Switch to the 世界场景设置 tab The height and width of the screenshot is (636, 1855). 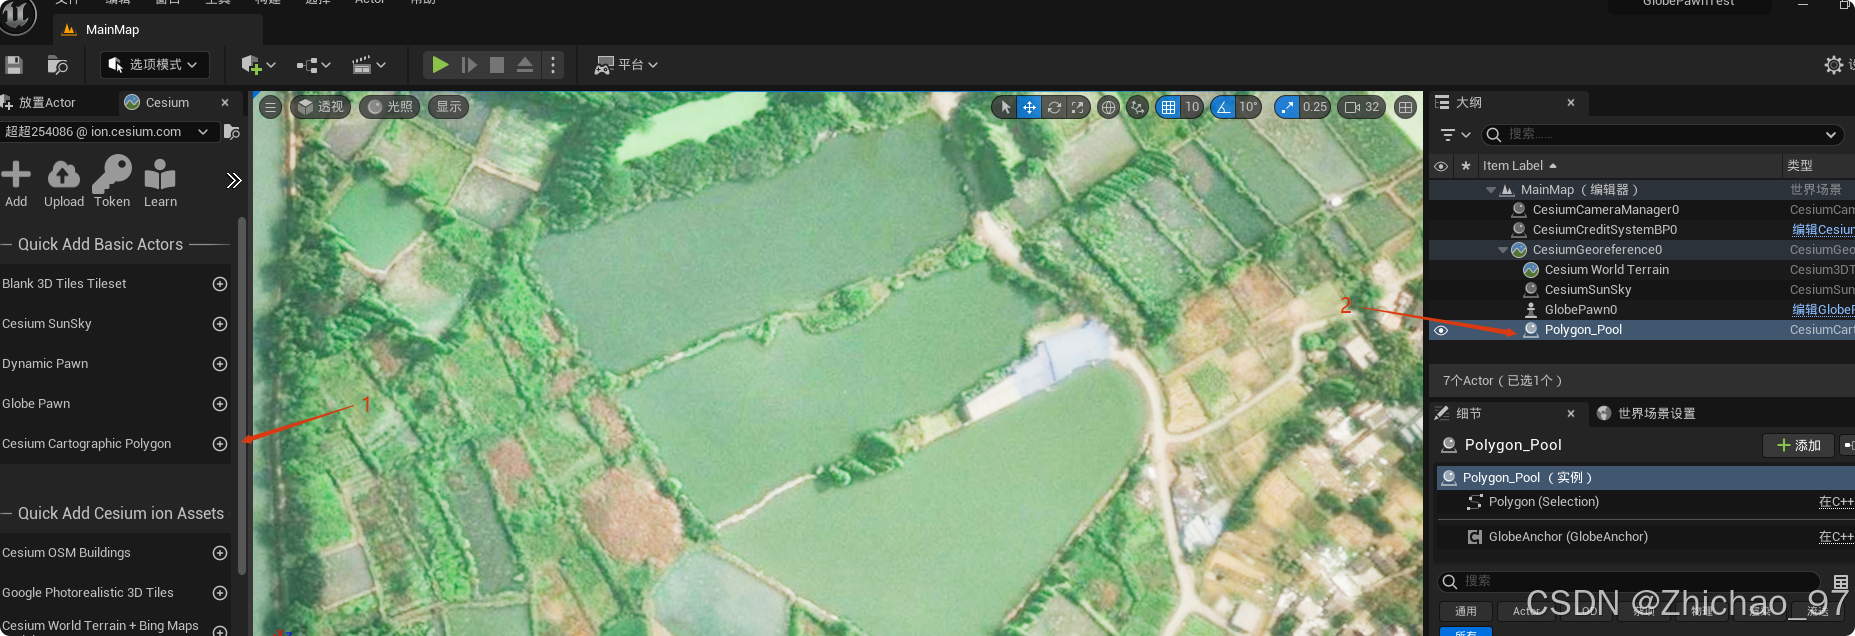[x=1646, y=413]
